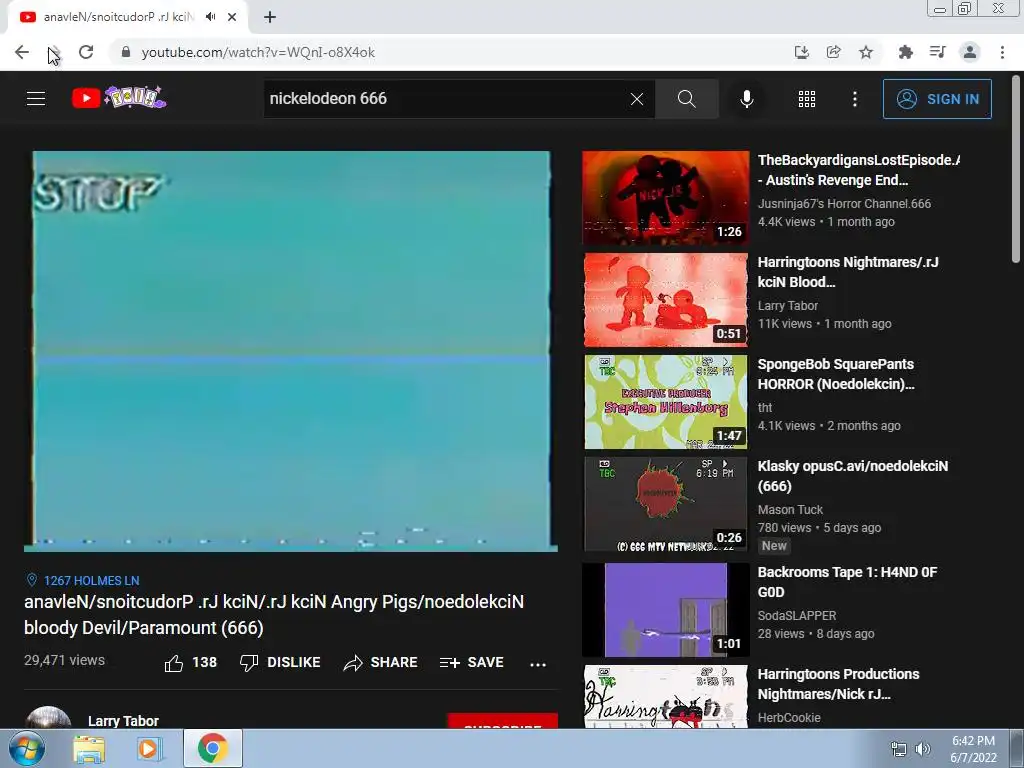The height and width of the screenshot is (768, 1024).
Task: Click the video player showing STOP screen
Action: (291, 351)
